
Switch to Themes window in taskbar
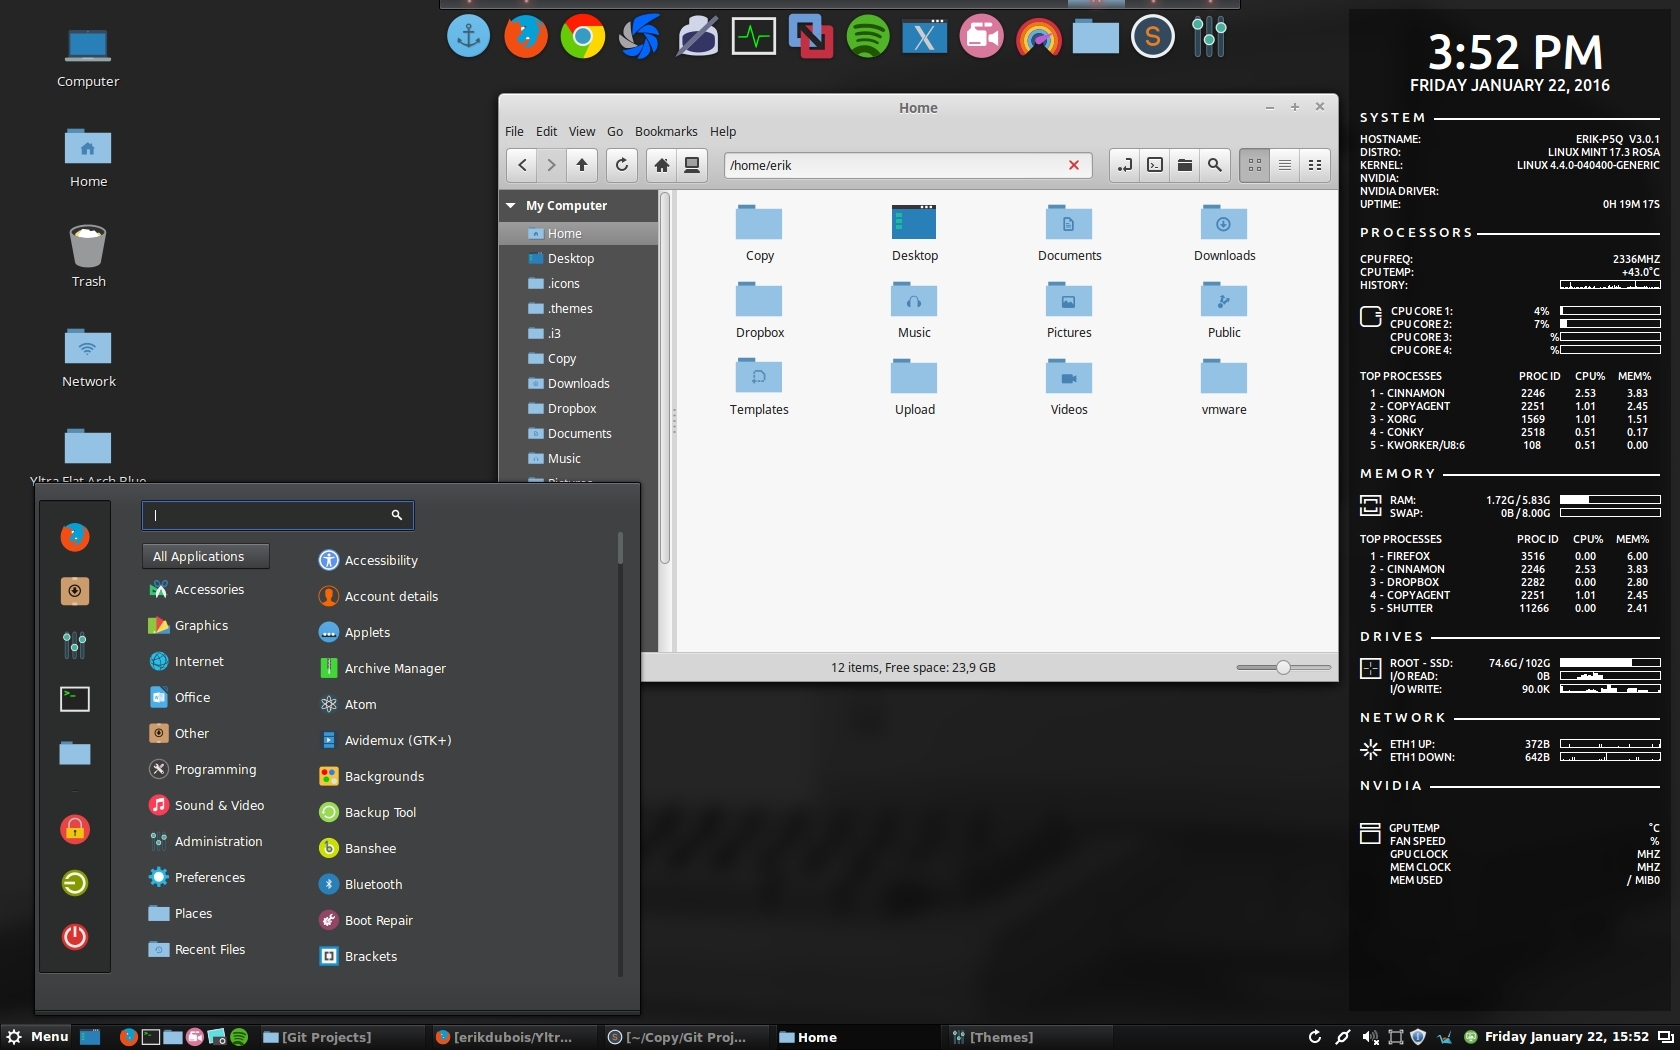1029,1037
